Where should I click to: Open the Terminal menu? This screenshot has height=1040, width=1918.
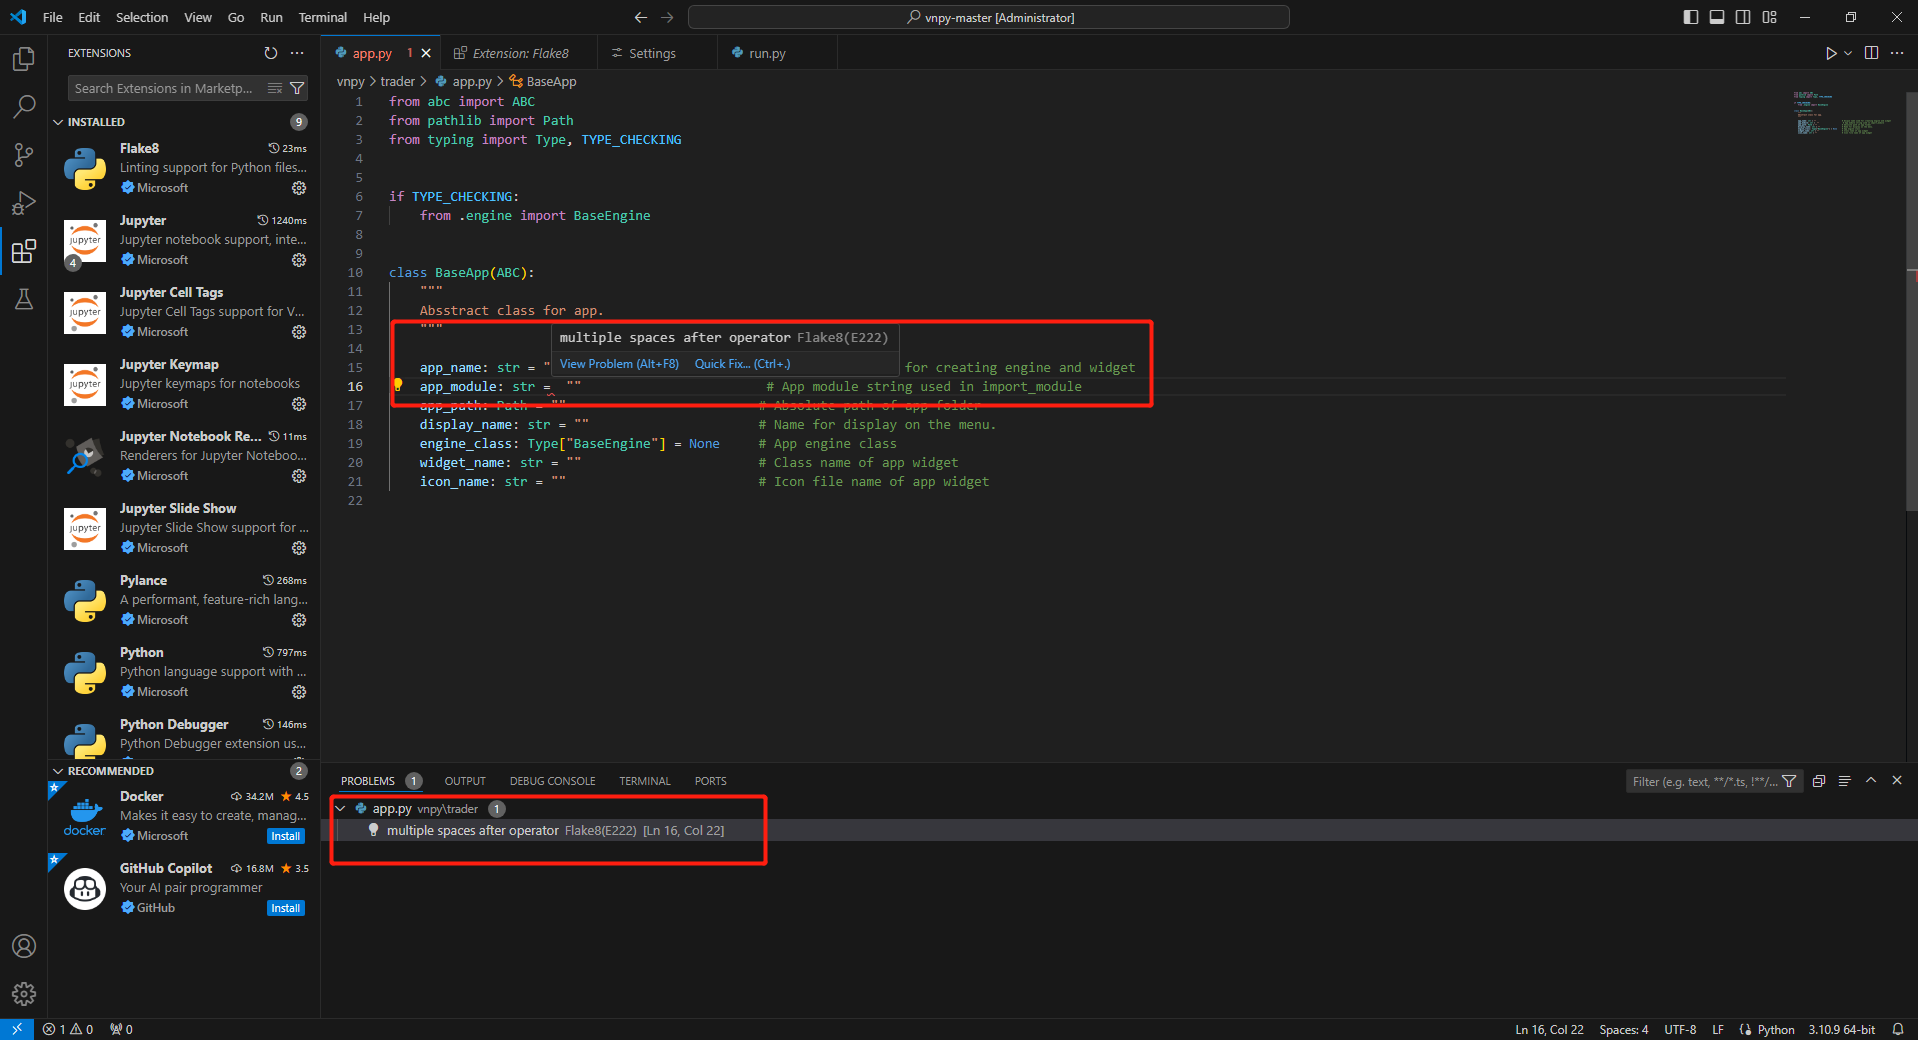click(322, 17)
